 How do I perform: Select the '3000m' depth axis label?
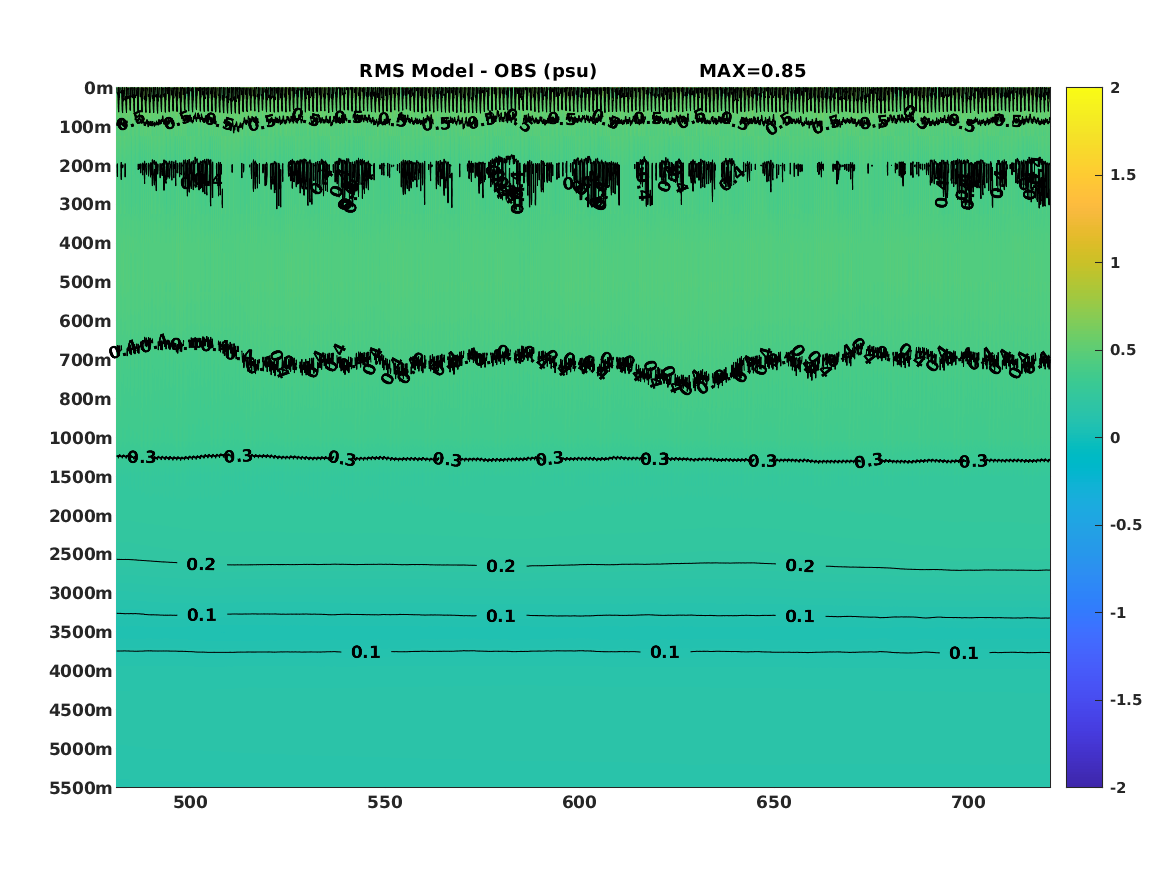coord(81,593)
